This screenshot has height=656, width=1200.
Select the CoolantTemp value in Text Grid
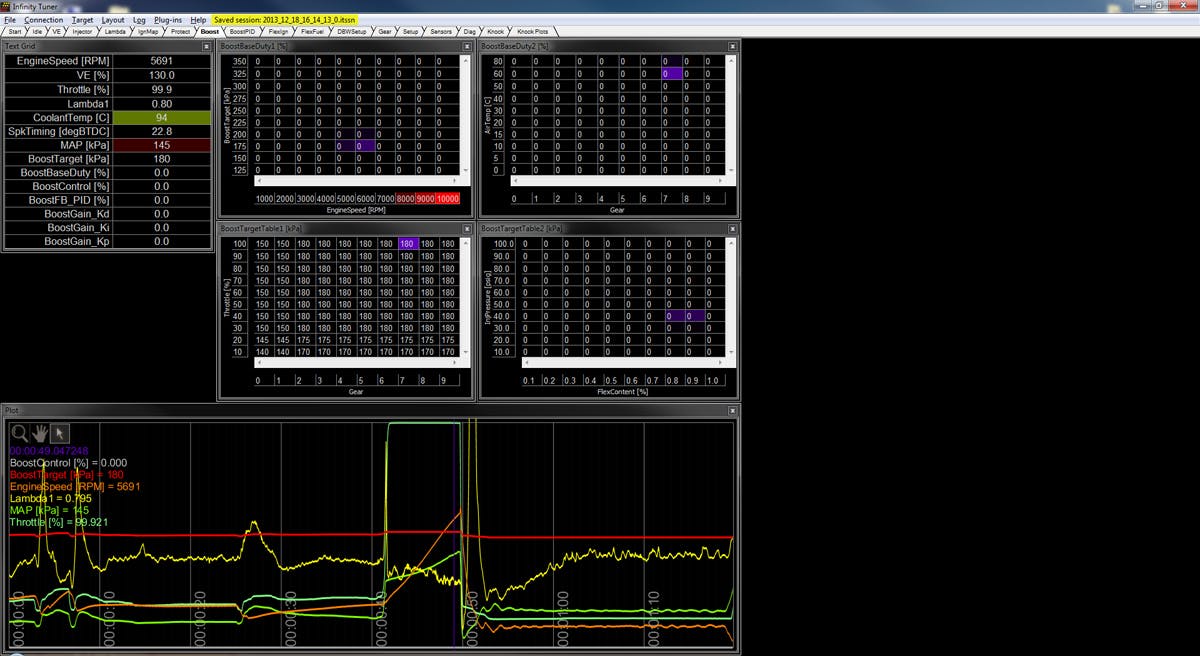pyautogui.click(x=161, y=117)
